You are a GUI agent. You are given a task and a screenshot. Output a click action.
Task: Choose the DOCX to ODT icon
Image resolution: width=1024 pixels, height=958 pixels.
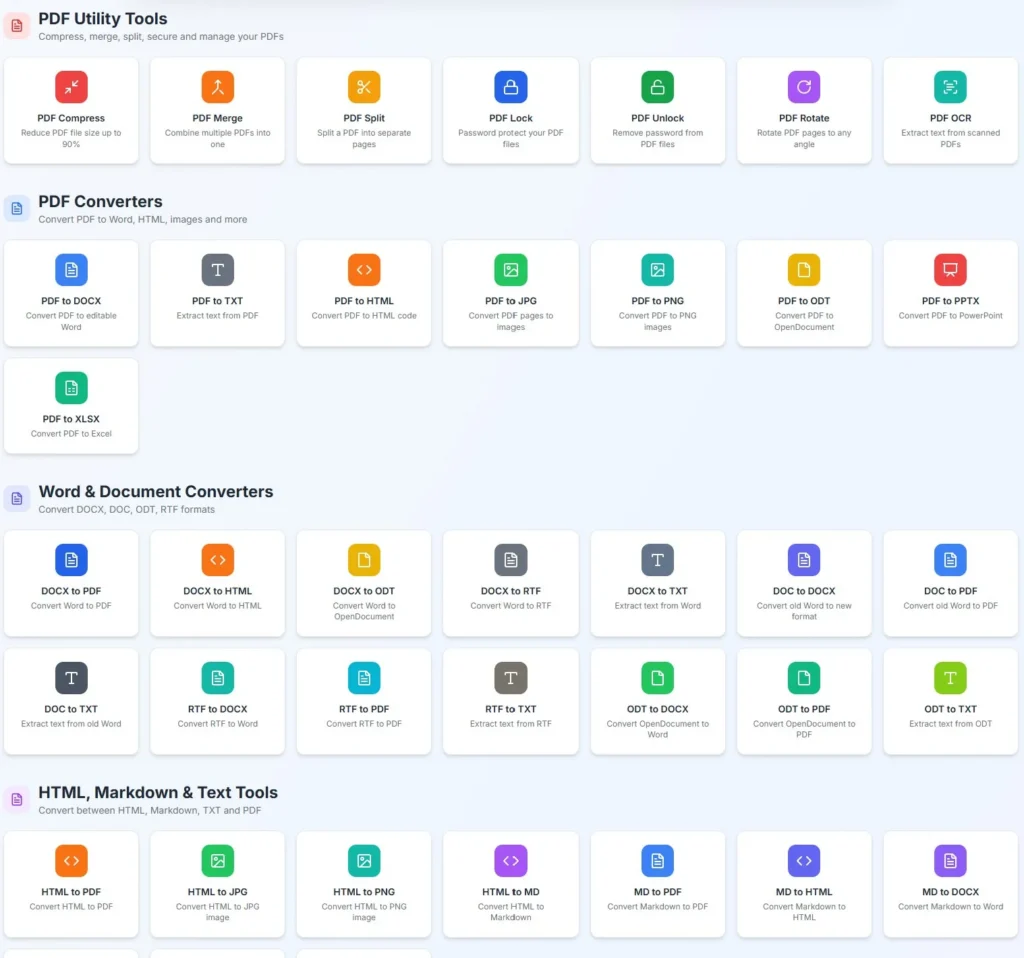[x=364, y=560]
